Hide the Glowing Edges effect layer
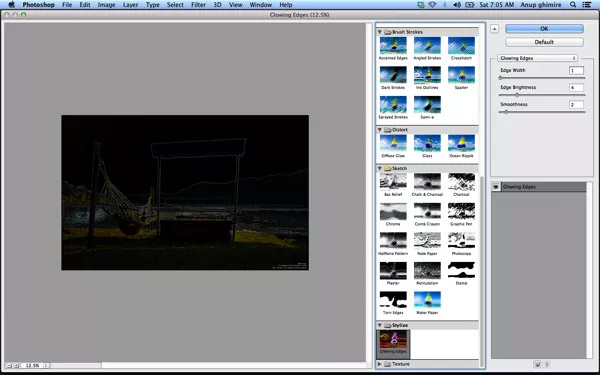This screenshot has width=600, height=375. point(496,187)
